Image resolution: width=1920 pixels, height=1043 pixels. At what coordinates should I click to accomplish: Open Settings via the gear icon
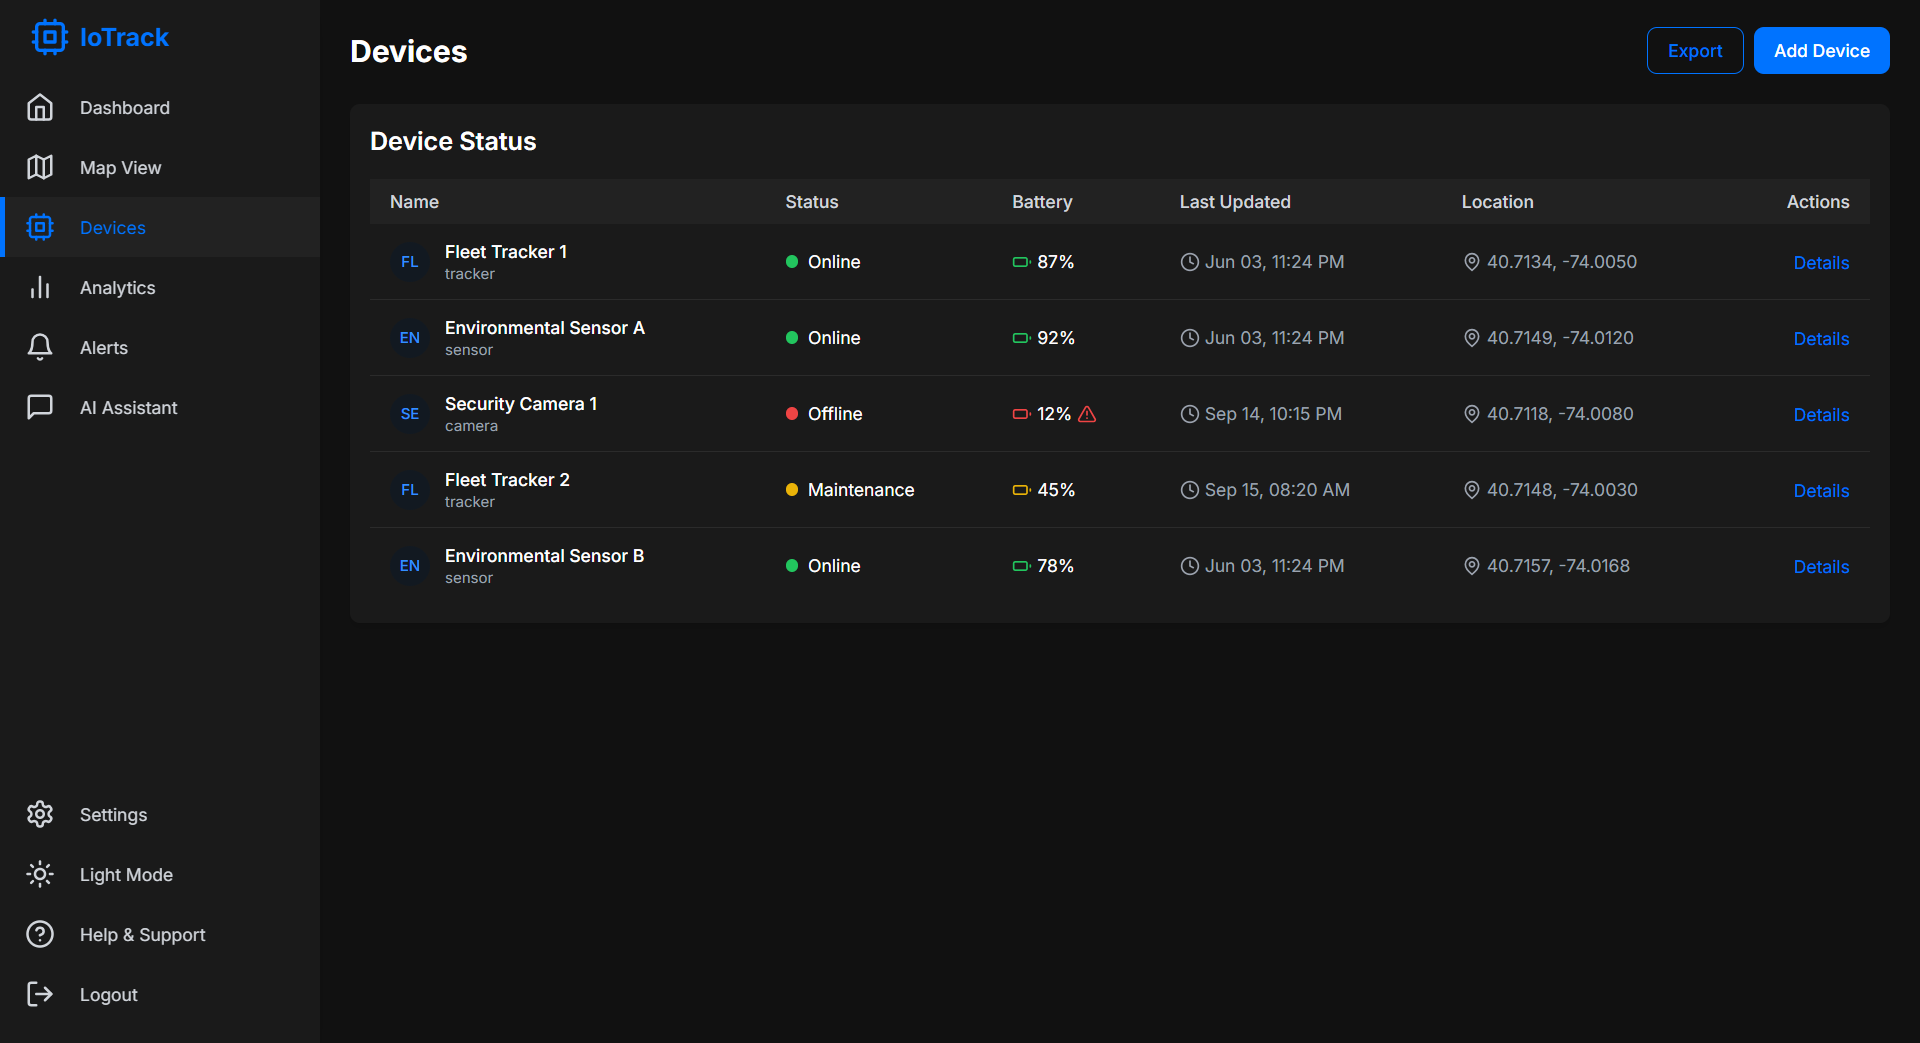40,814
